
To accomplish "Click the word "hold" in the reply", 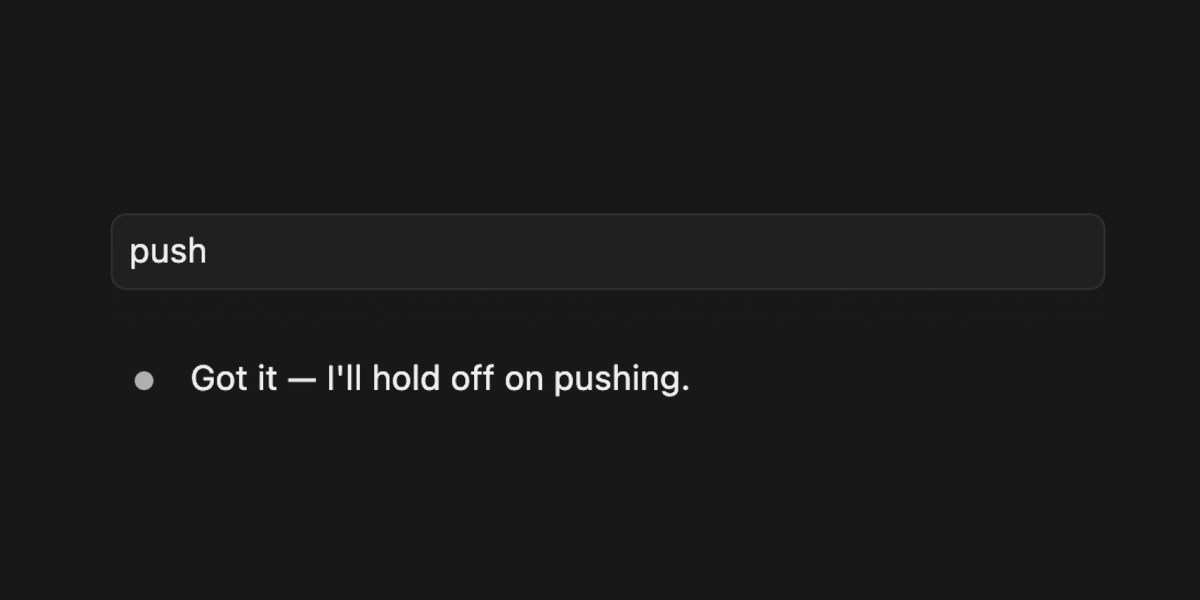I will (405, 379).
